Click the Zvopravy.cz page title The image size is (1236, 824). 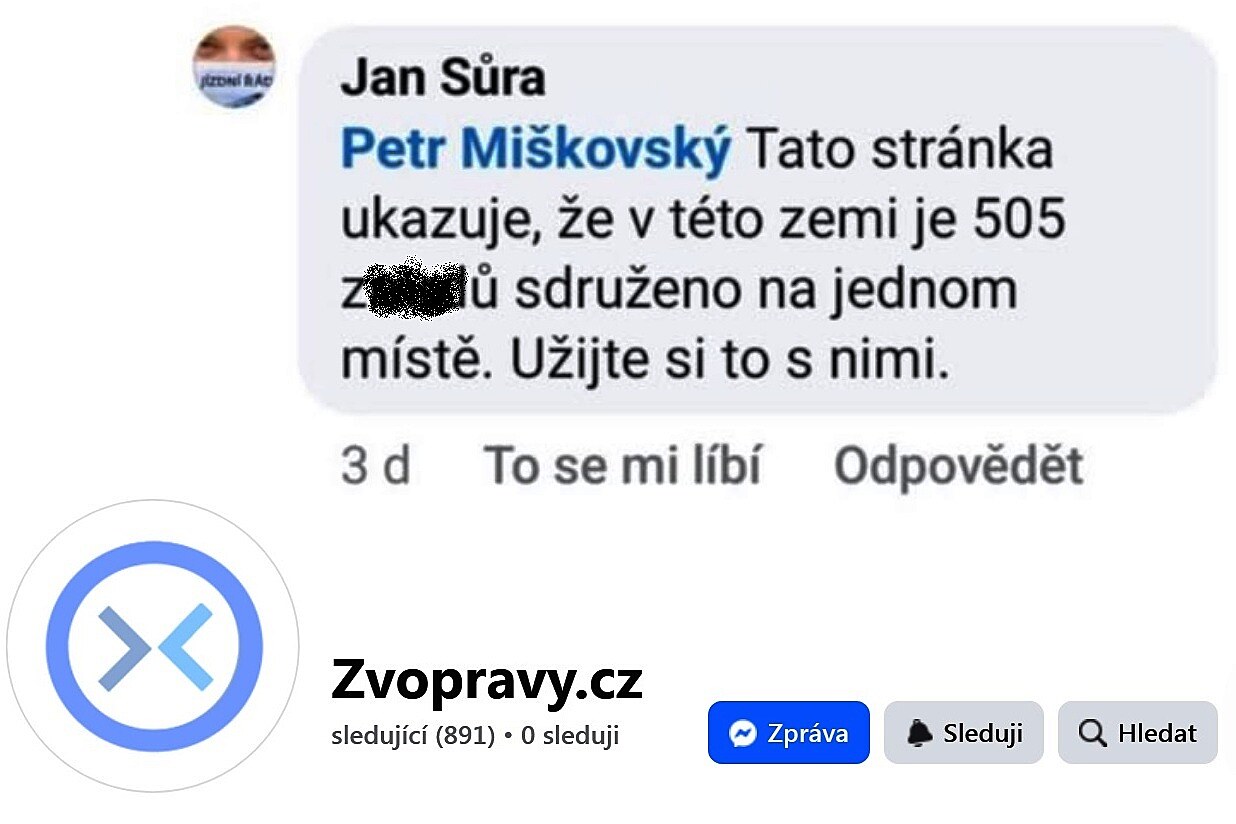coord(487,682)
